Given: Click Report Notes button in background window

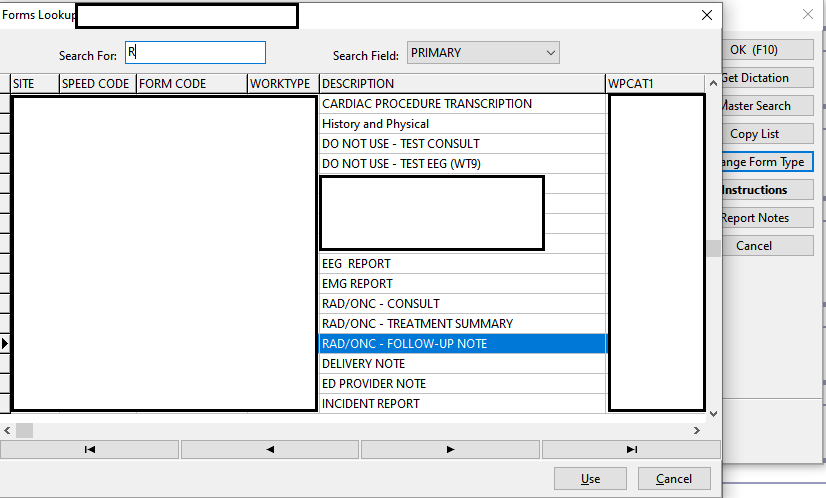Looking at the screenshot, I should (x=768, y=218).
